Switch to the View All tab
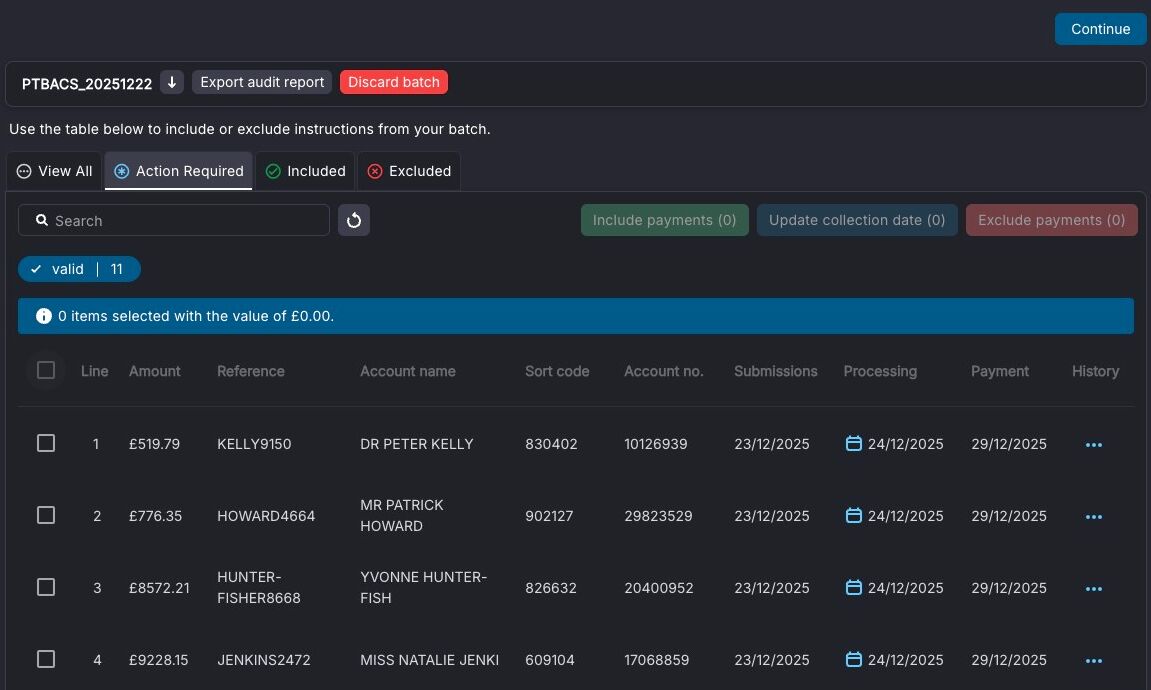Image resolution: width=1151 pixels, height=690 pixels. point(54,171)
